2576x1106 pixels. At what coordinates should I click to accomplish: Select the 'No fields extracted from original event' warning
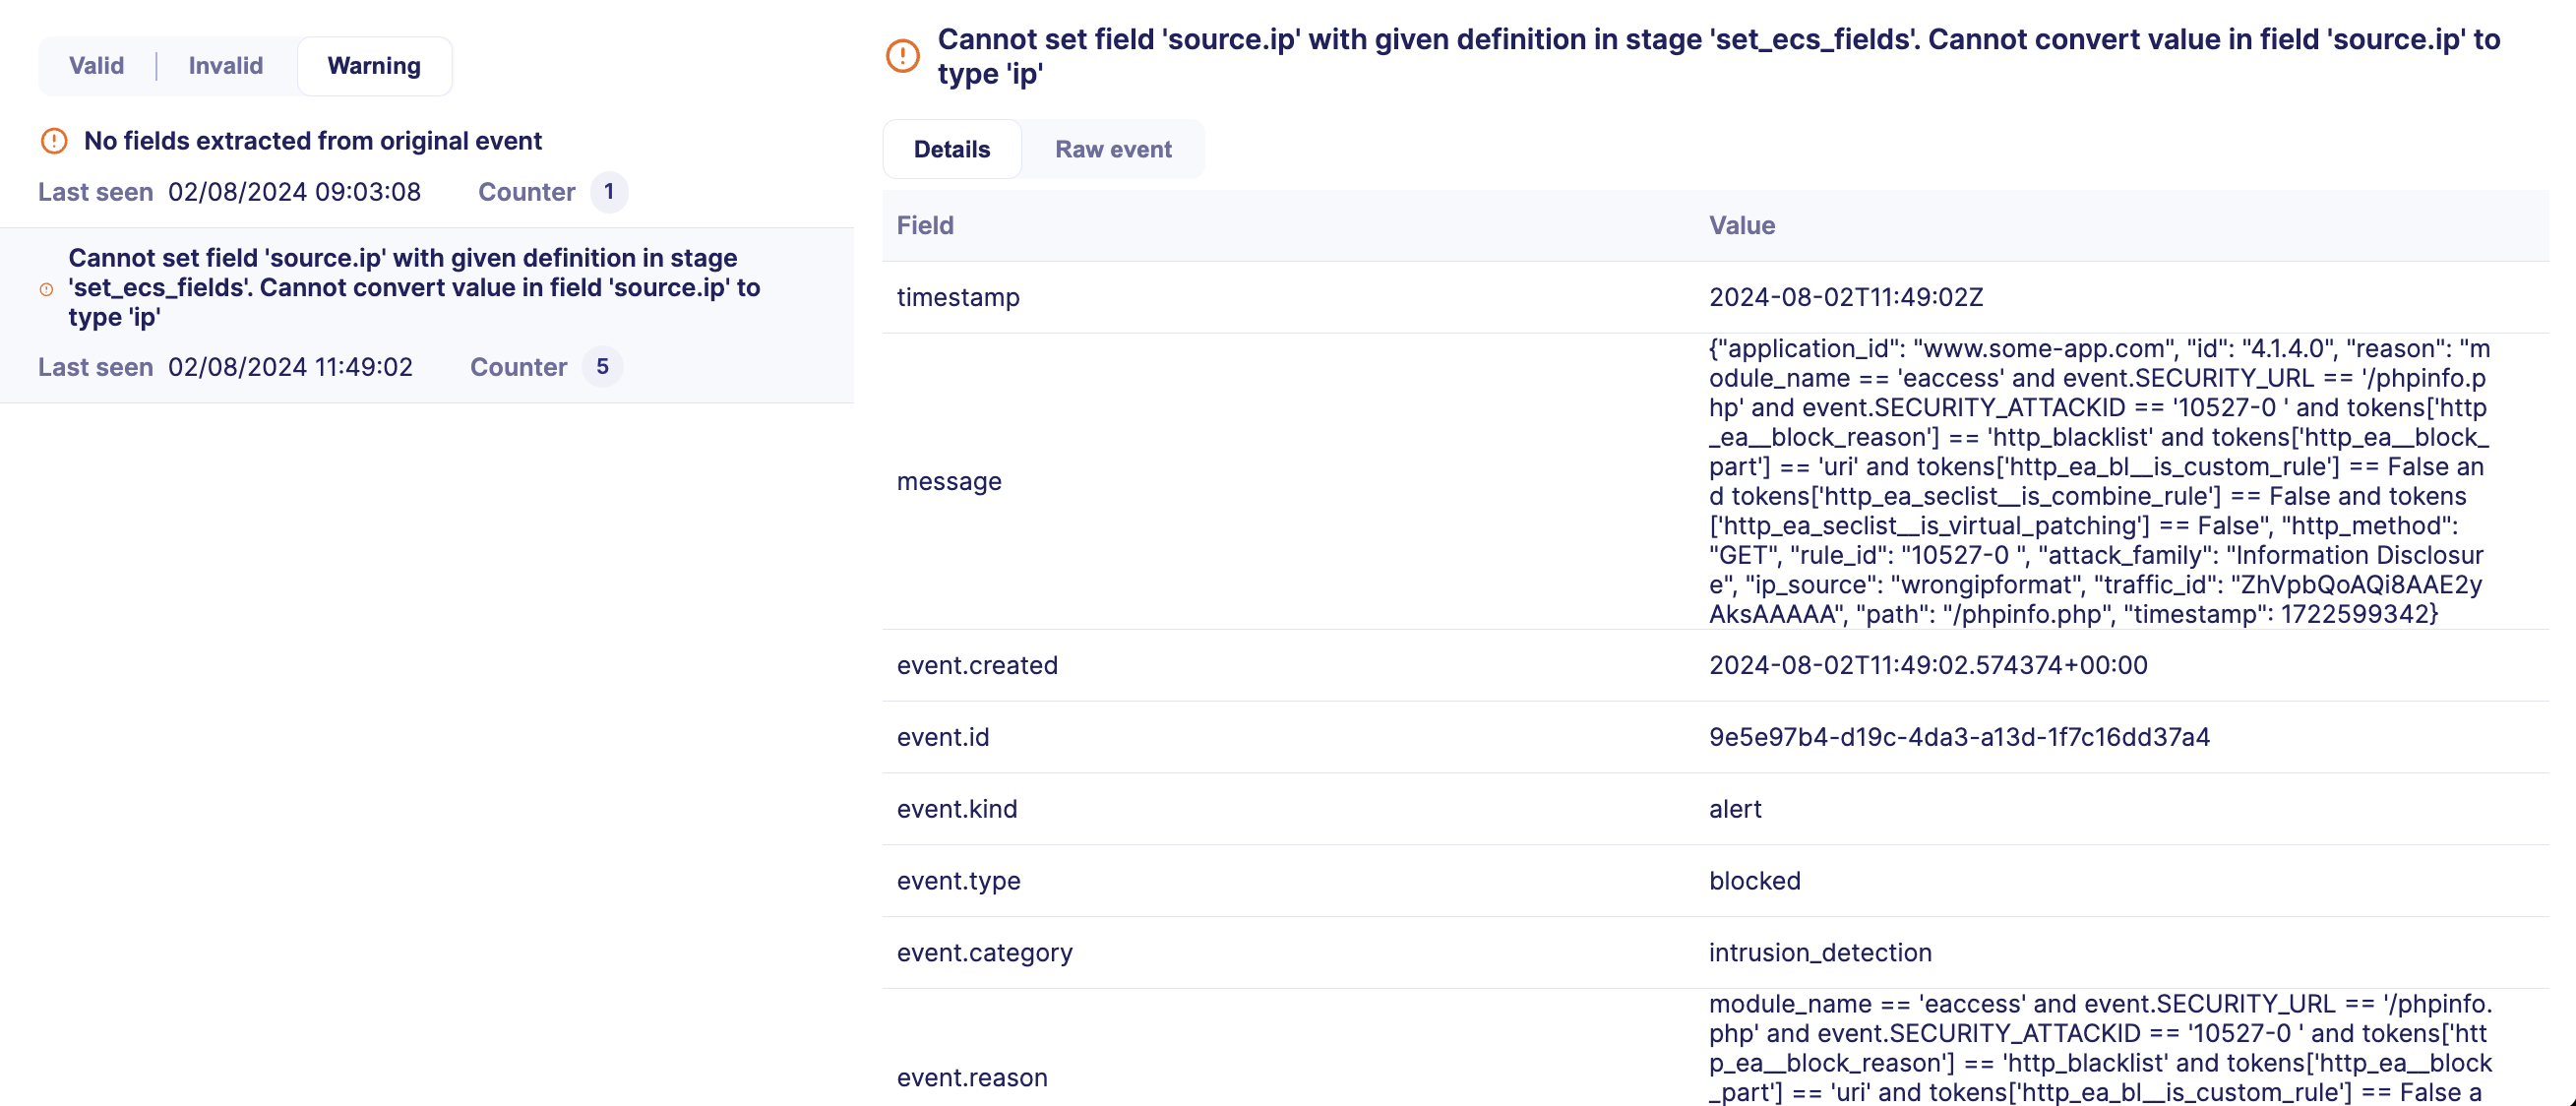coord(313,141)
